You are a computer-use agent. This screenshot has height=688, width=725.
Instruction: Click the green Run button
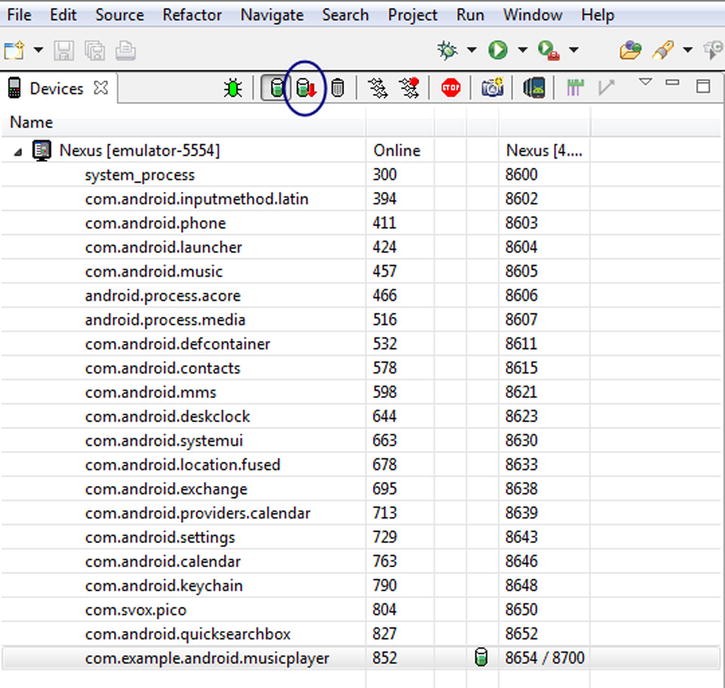498,49
